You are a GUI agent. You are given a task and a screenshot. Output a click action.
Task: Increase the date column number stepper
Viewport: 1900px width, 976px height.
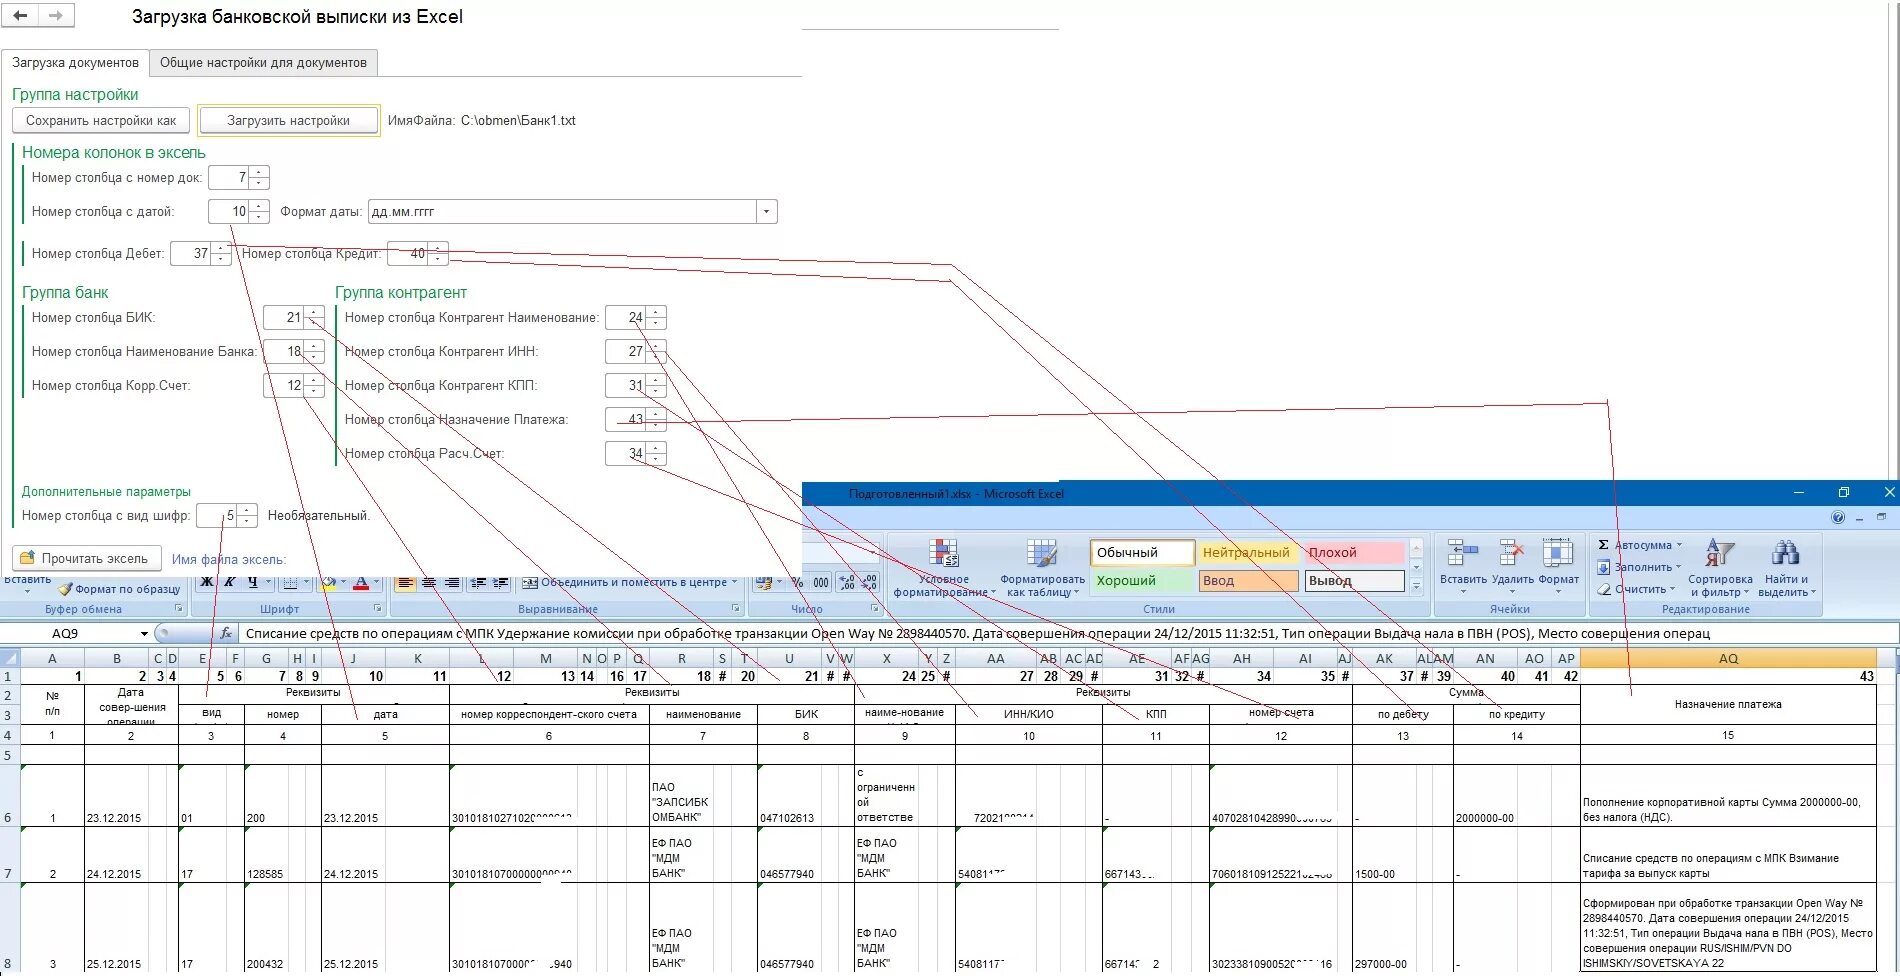259,206
